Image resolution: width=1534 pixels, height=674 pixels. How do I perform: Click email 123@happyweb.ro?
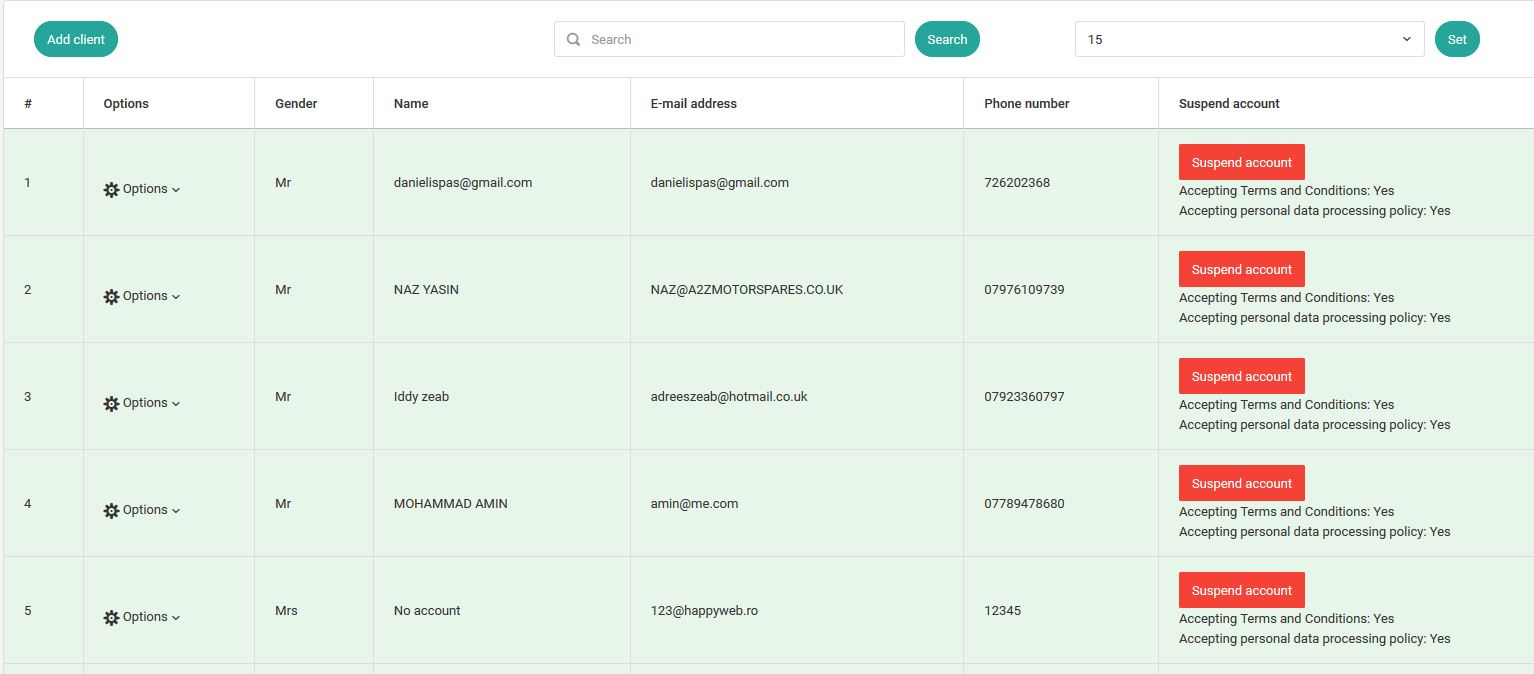pos(704,610)
